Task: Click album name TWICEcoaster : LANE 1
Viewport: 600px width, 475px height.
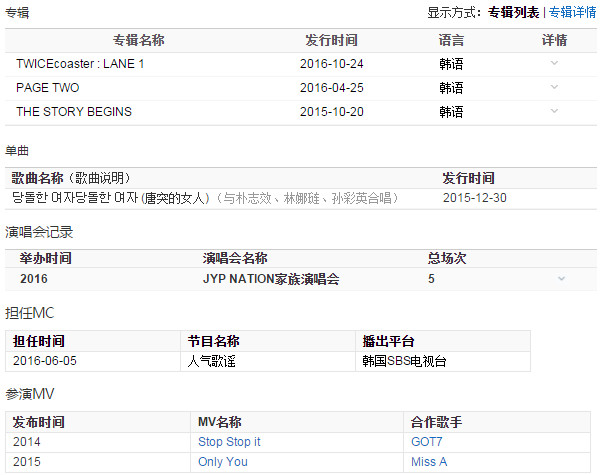Action: pos(80,64)
